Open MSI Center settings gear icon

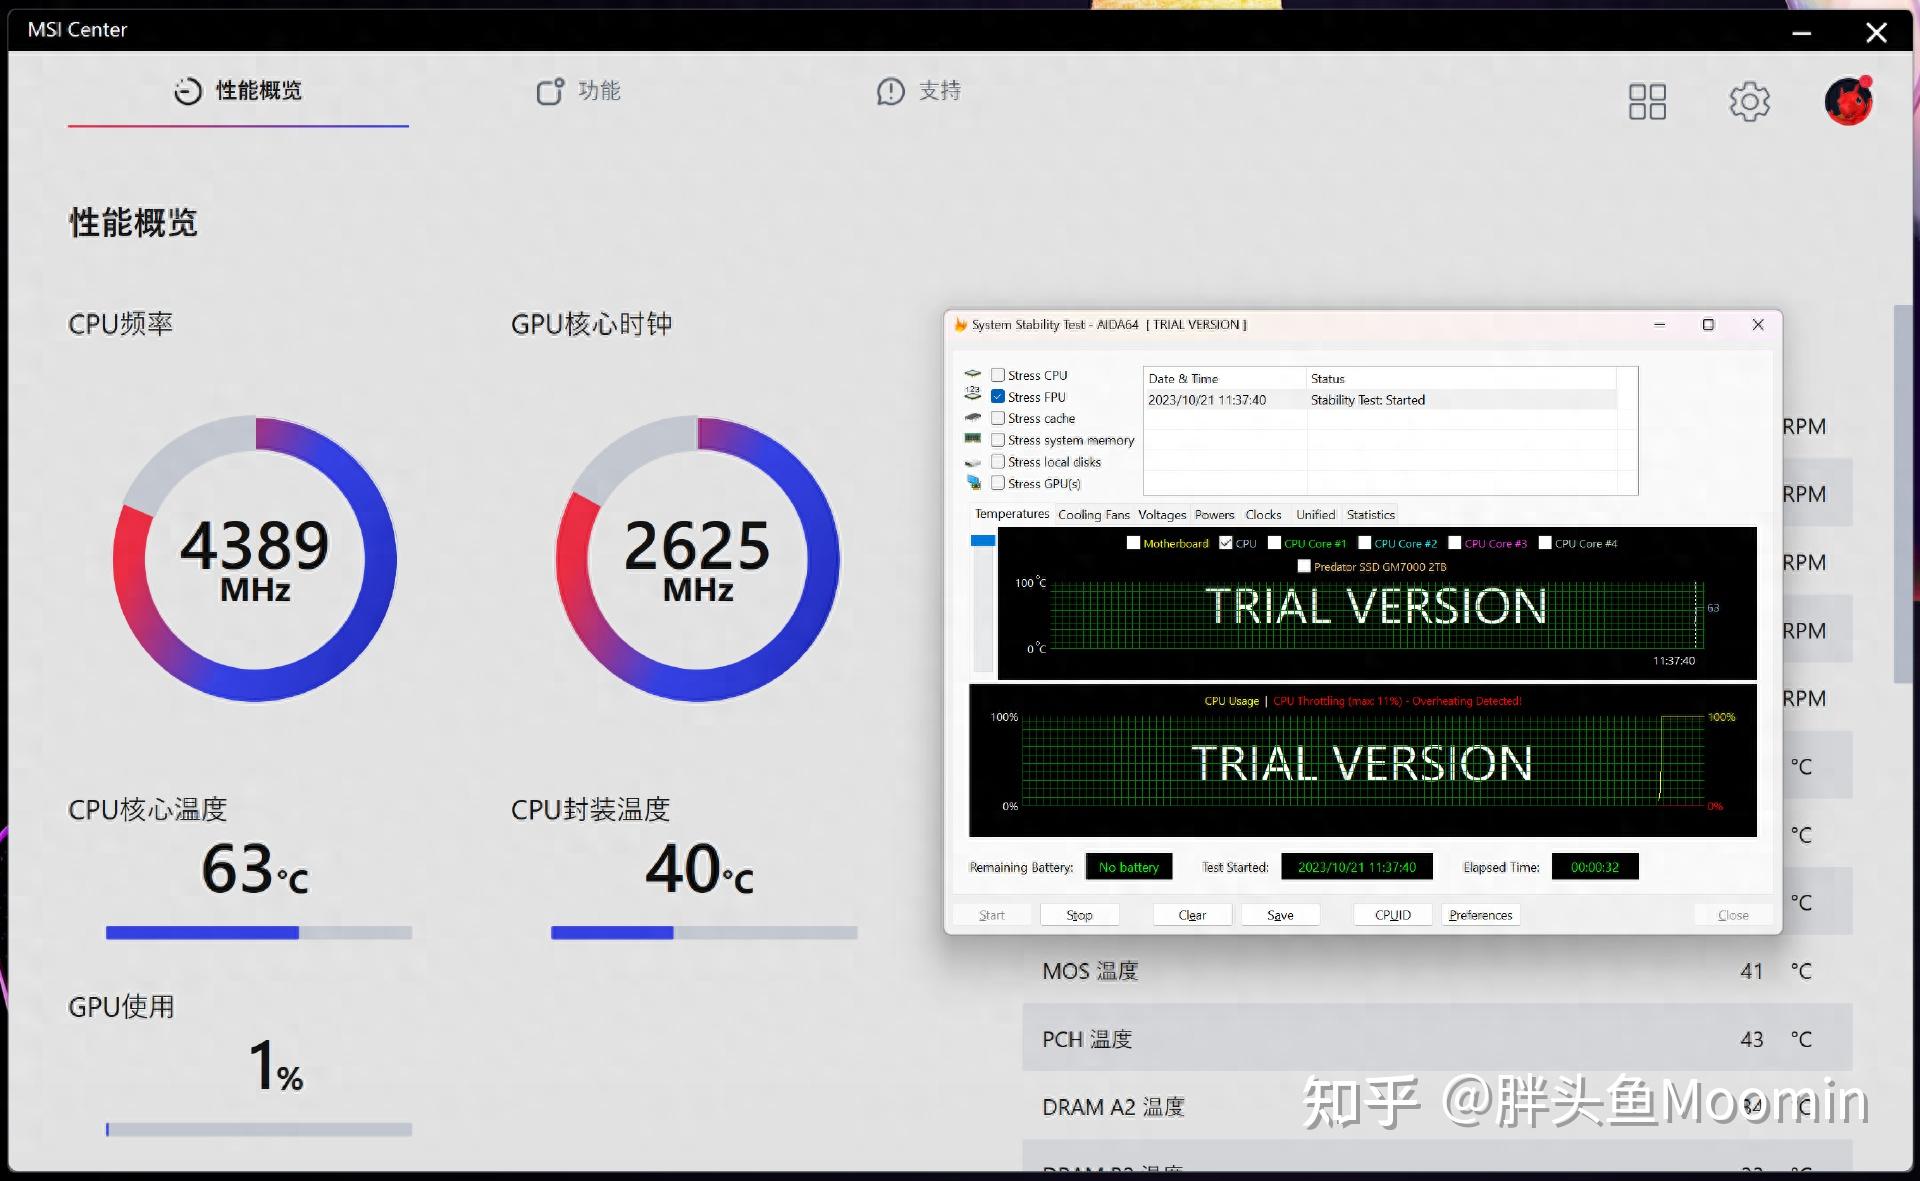pos(1749,101)
